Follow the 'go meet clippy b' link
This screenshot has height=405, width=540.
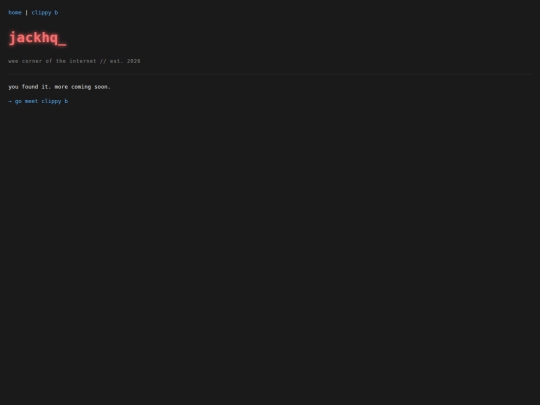tap(38, 101)
